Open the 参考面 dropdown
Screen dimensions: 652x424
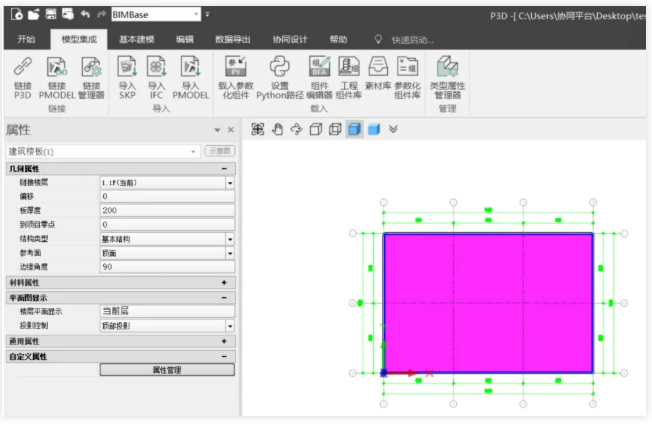coord(230,253)
